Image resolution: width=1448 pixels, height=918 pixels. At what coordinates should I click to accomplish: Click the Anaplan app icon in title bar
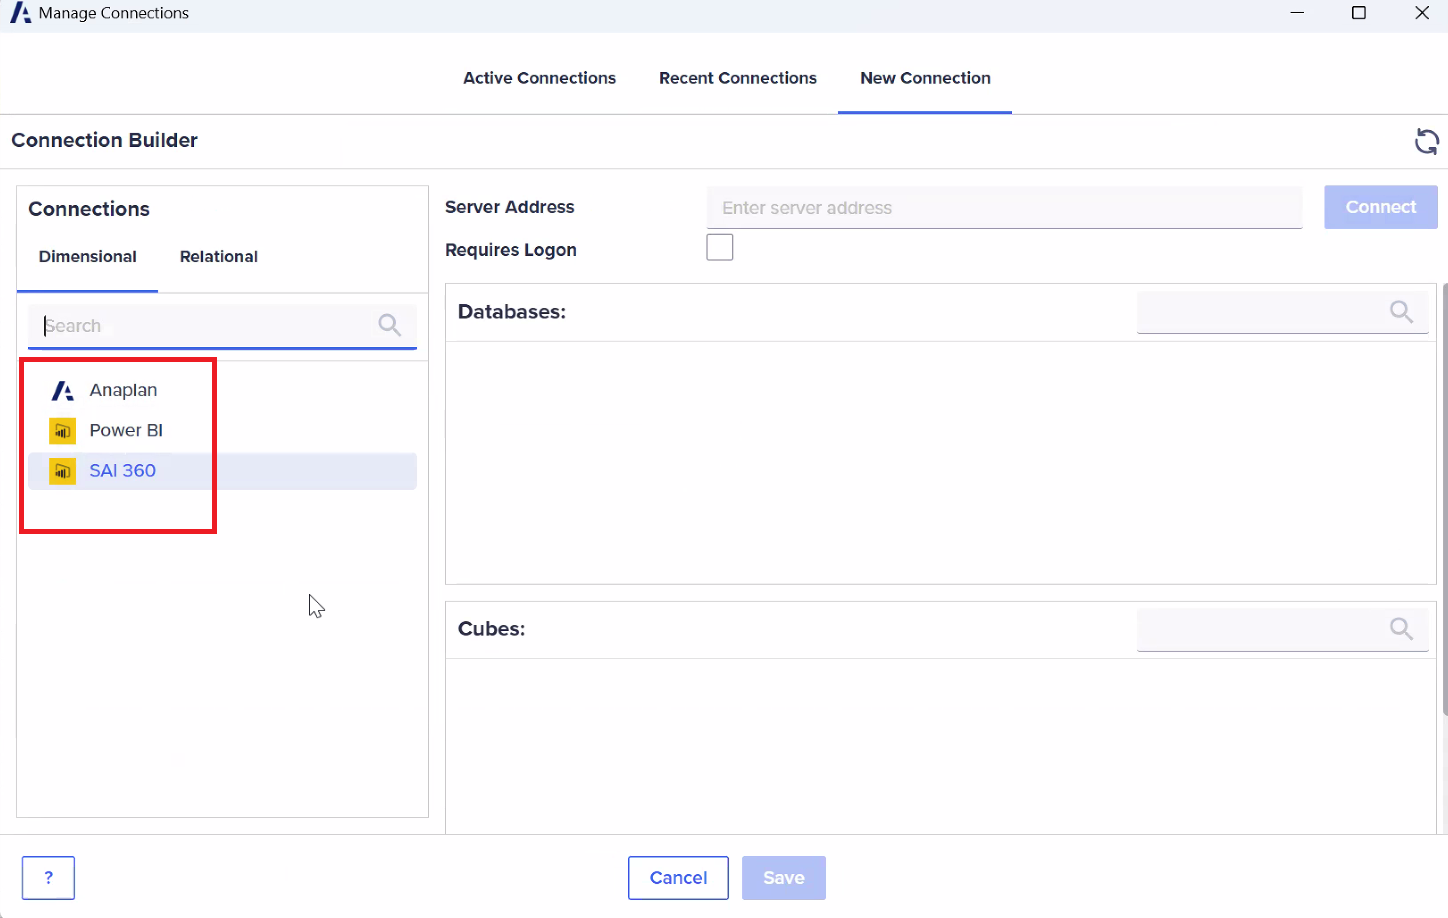pos(20,13)
